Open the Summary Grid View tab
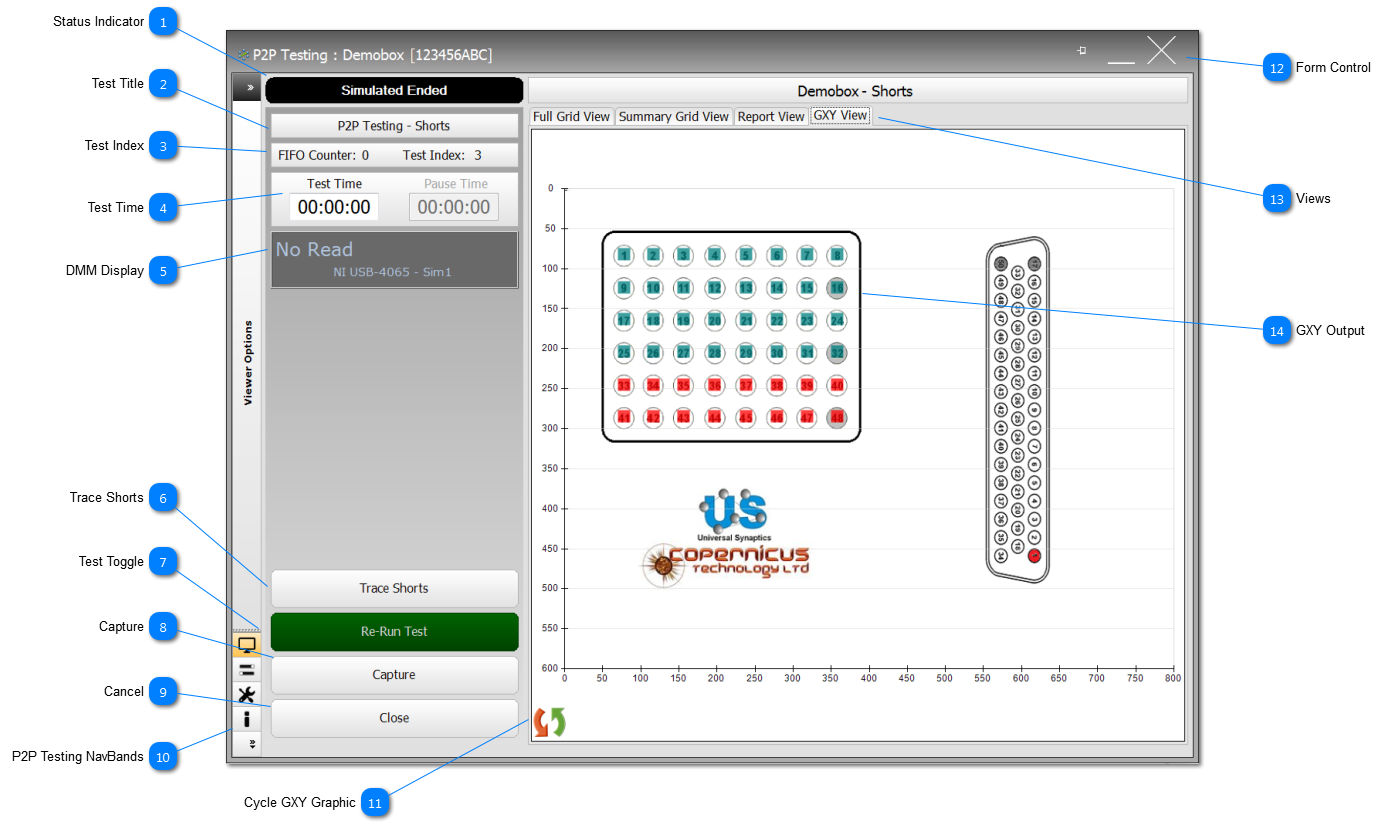Viewport: 1387px width, 827px height. pos(673,117)
